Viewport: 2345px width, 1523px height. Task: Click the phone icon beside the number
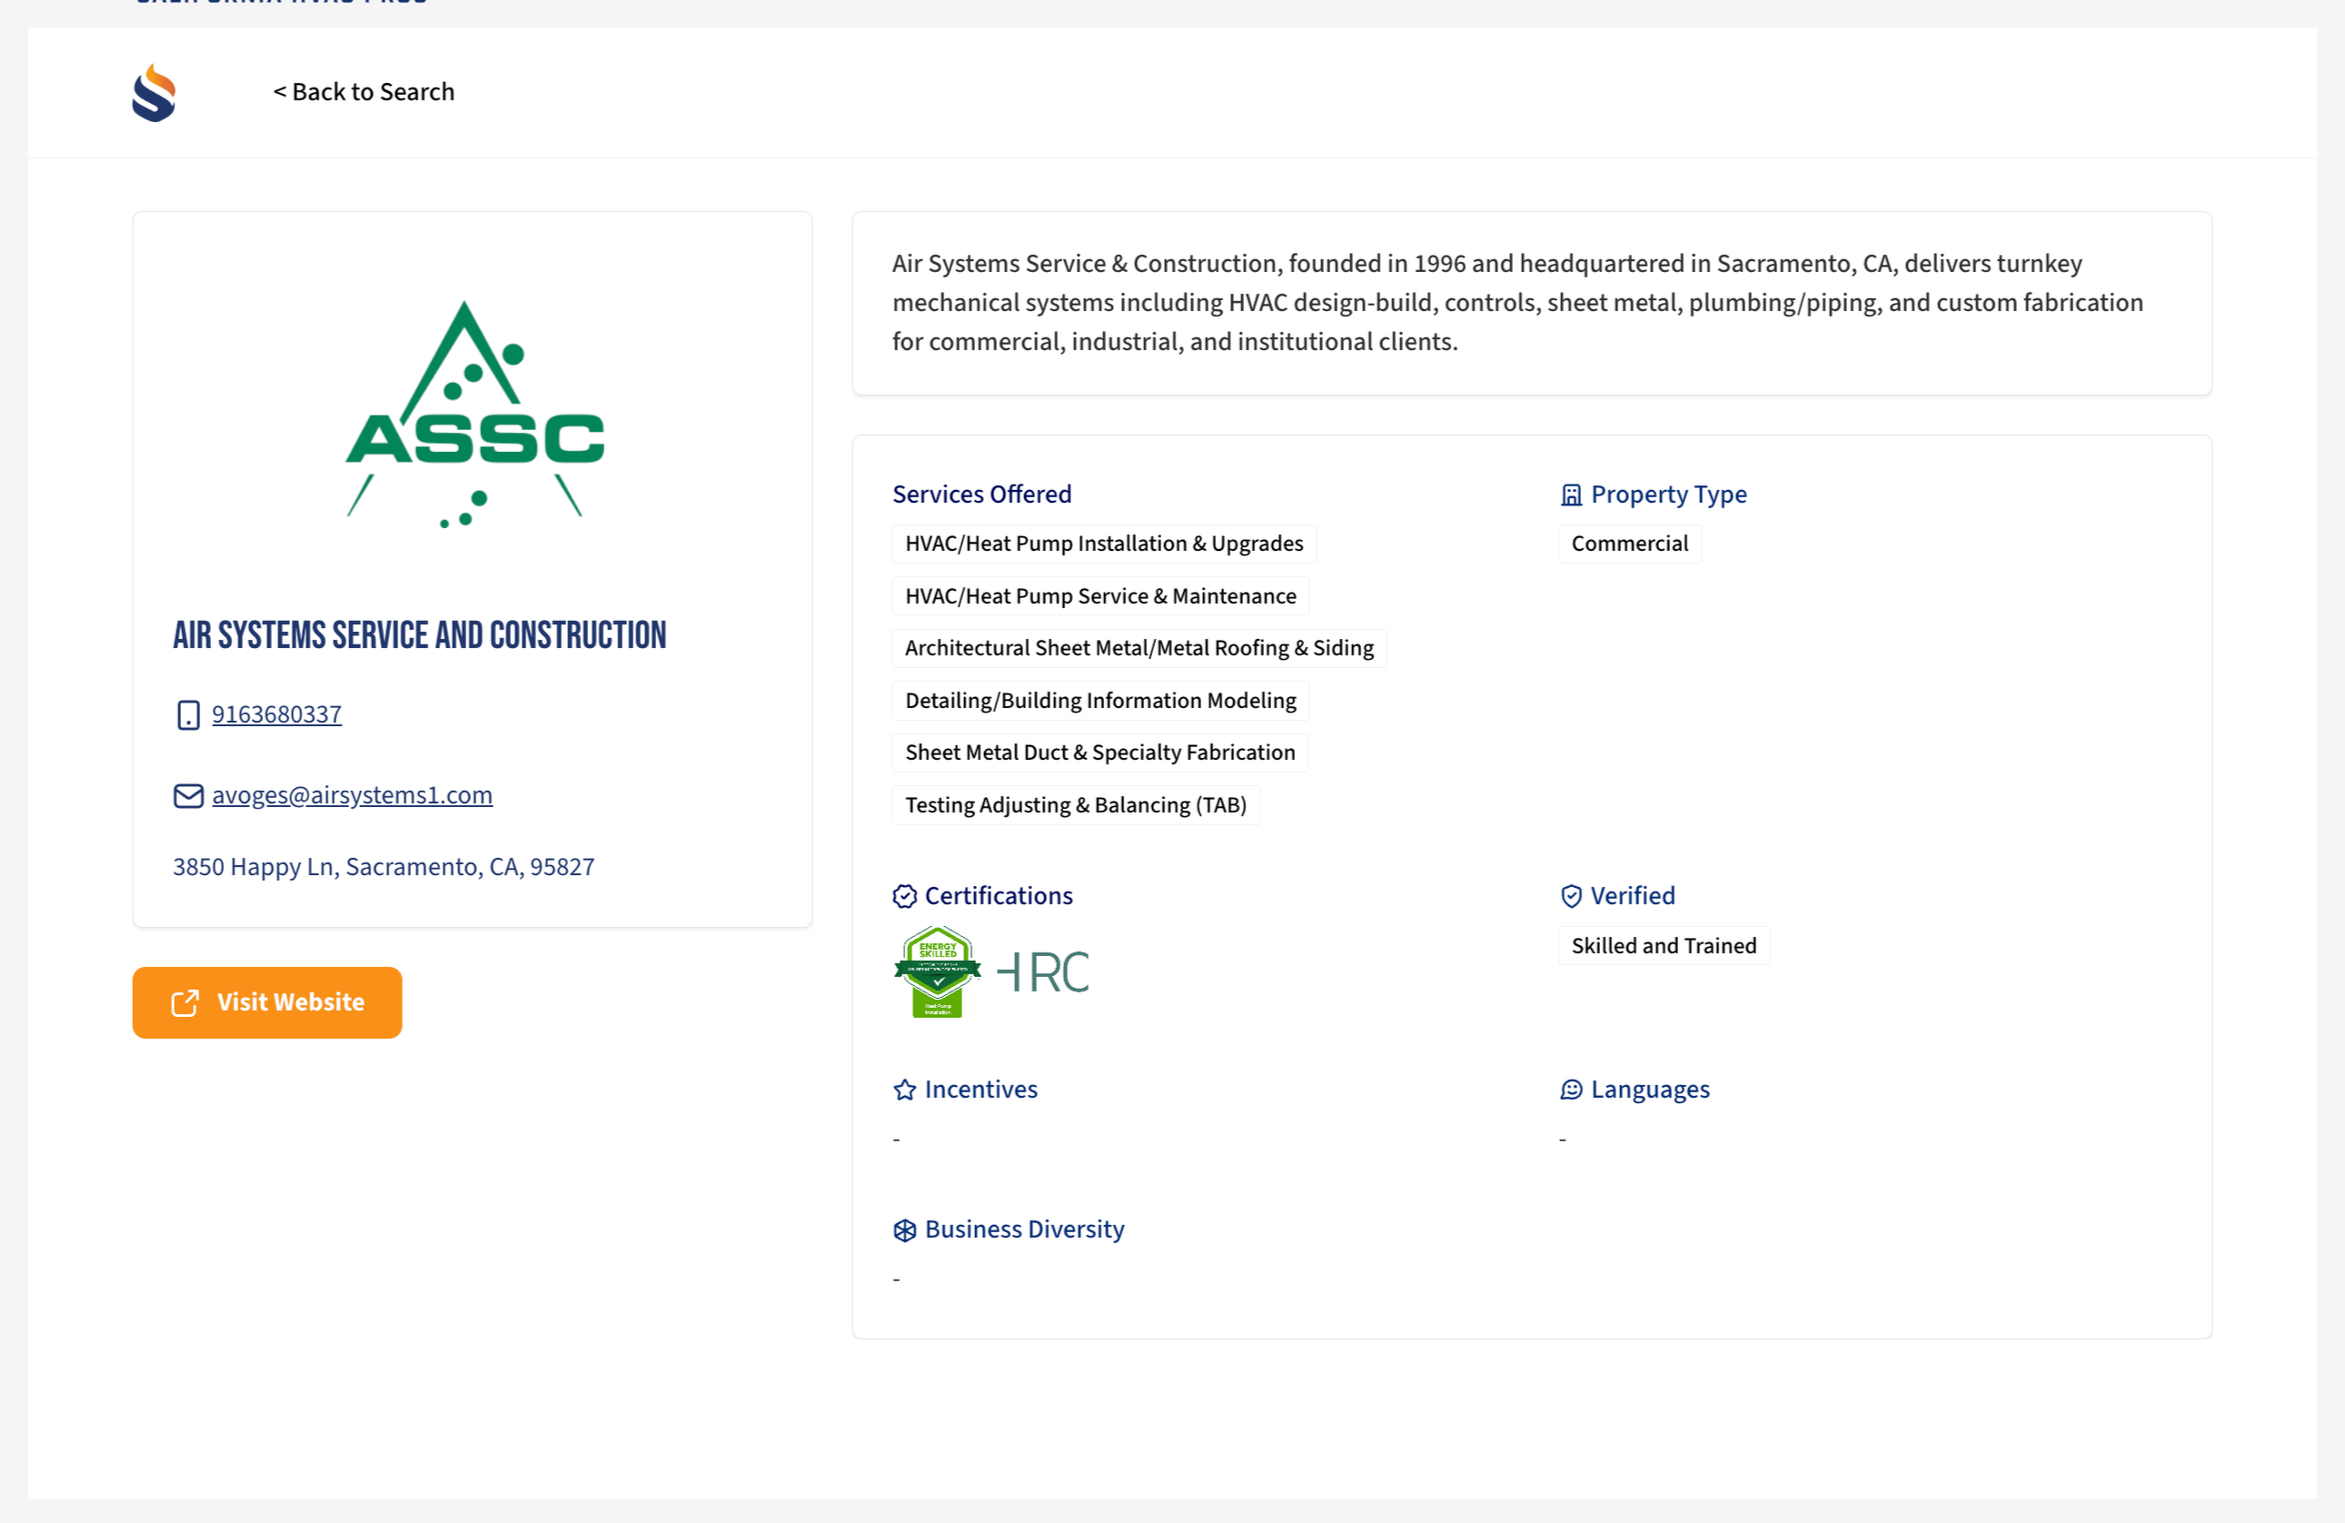pyautogui.click(x=188, y=715)
